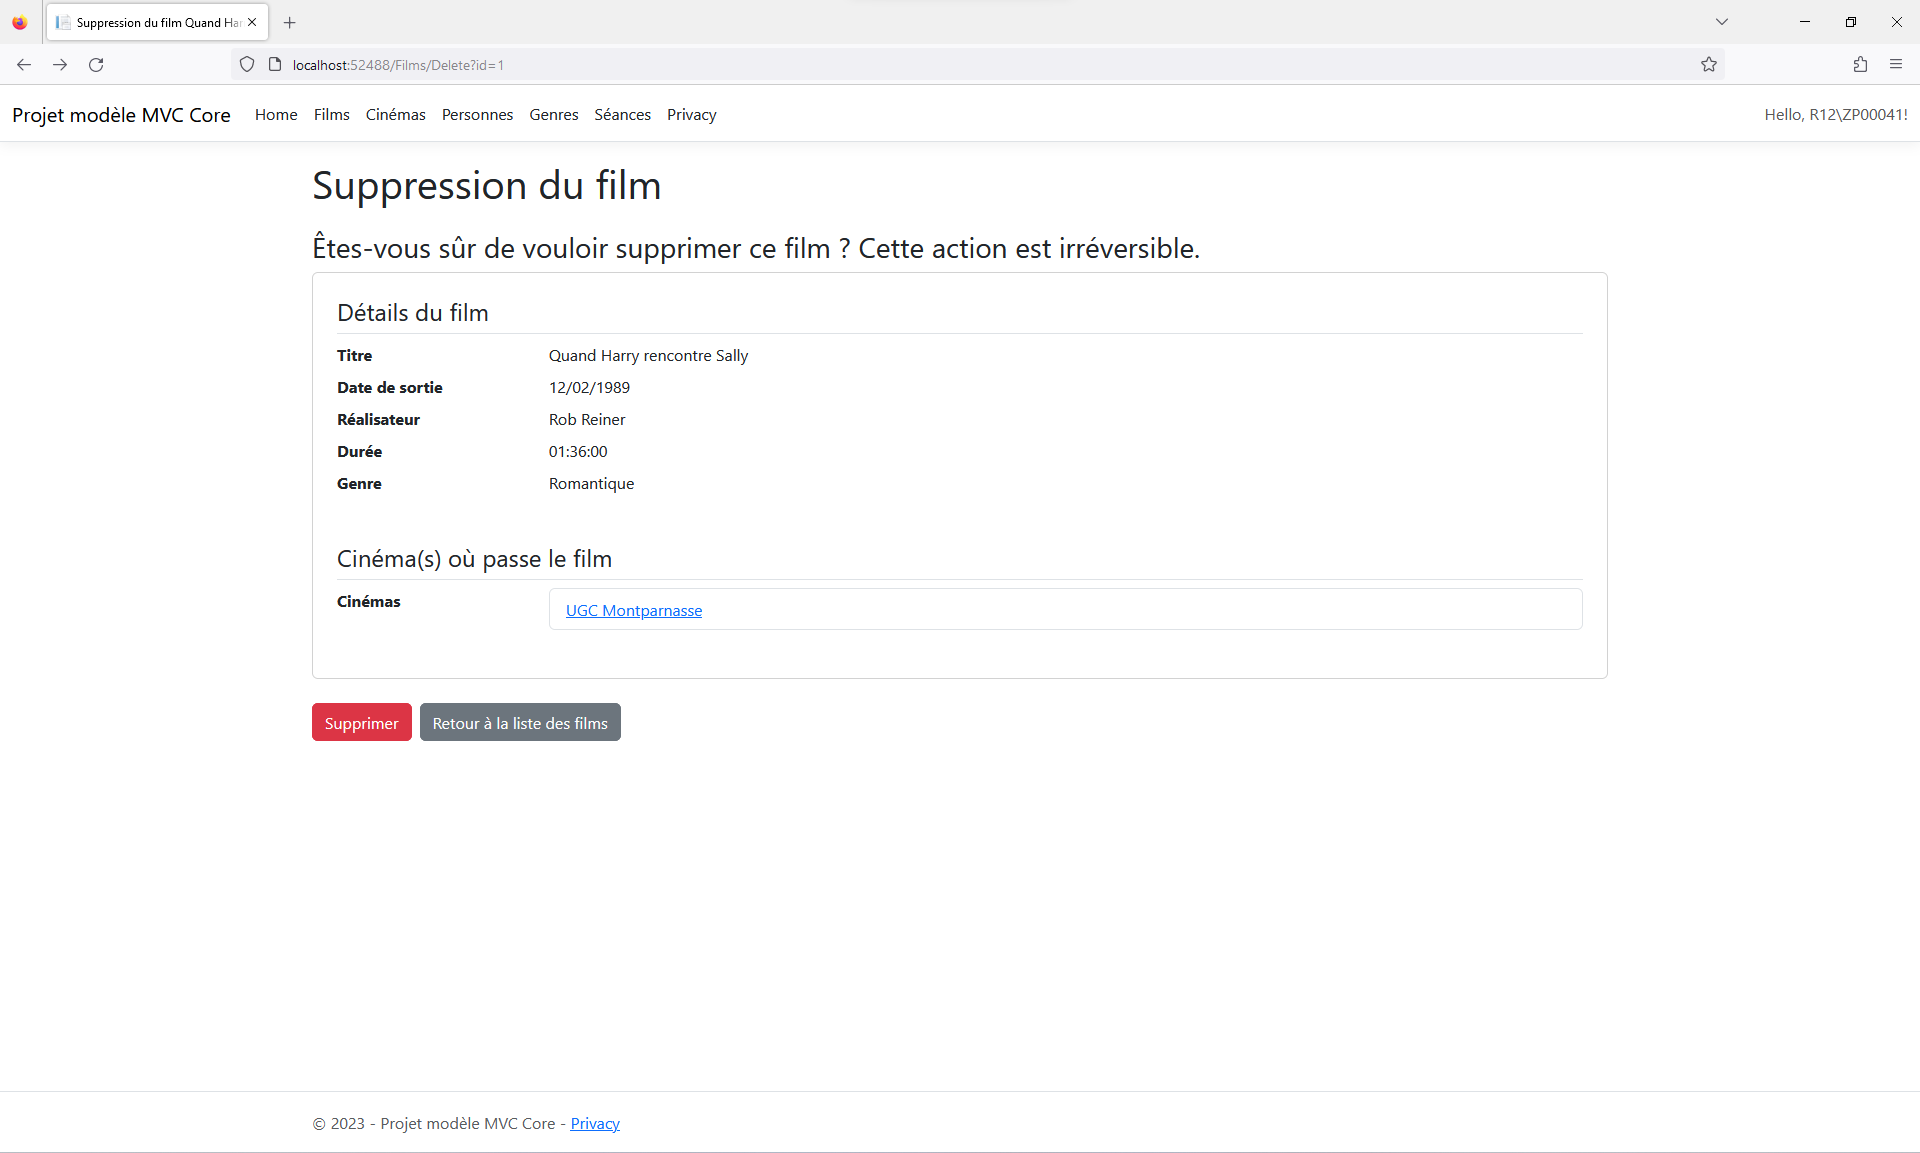Click Retour à la liste des films
This screenshot has height=1153, width=1920.
click(520, 723)
